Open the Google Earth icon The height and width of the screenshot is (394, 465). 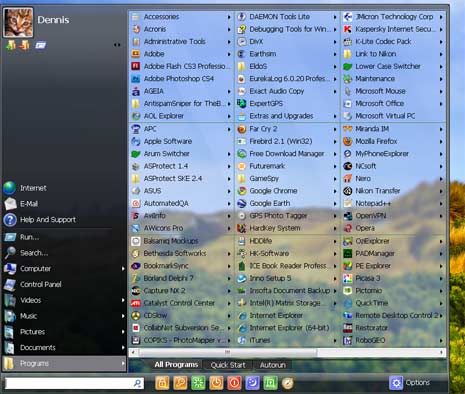pyautogui.click(x=241, y=203)
